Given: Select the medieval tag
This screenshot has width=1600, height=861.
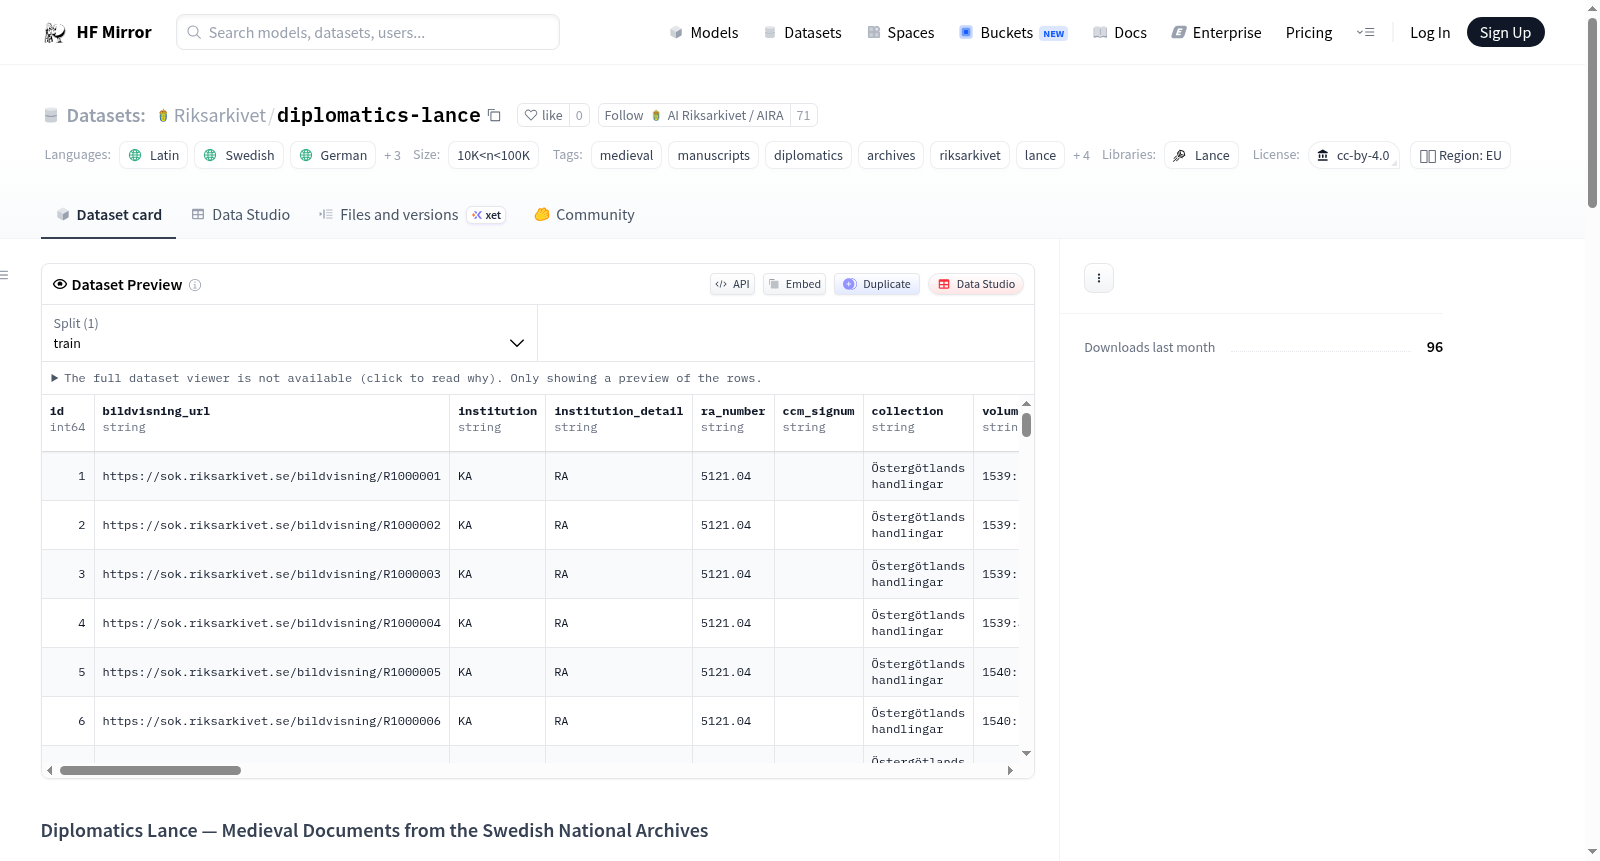Looking at the screenshot, I should point(626,155).
